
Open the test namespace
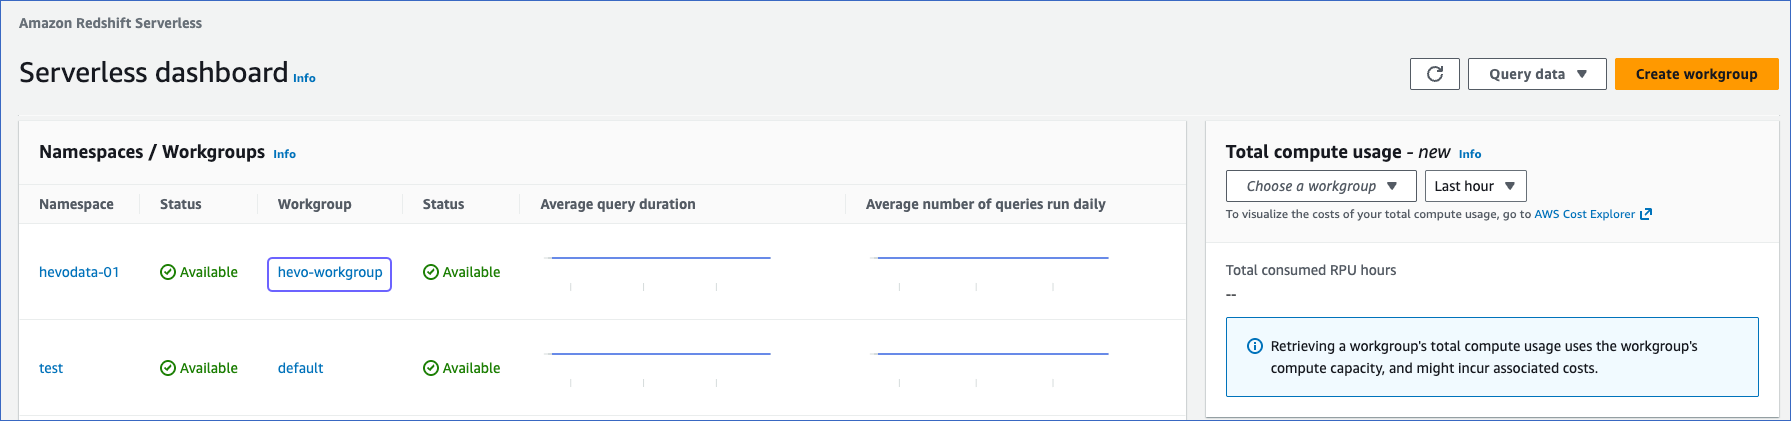(51, 368)
